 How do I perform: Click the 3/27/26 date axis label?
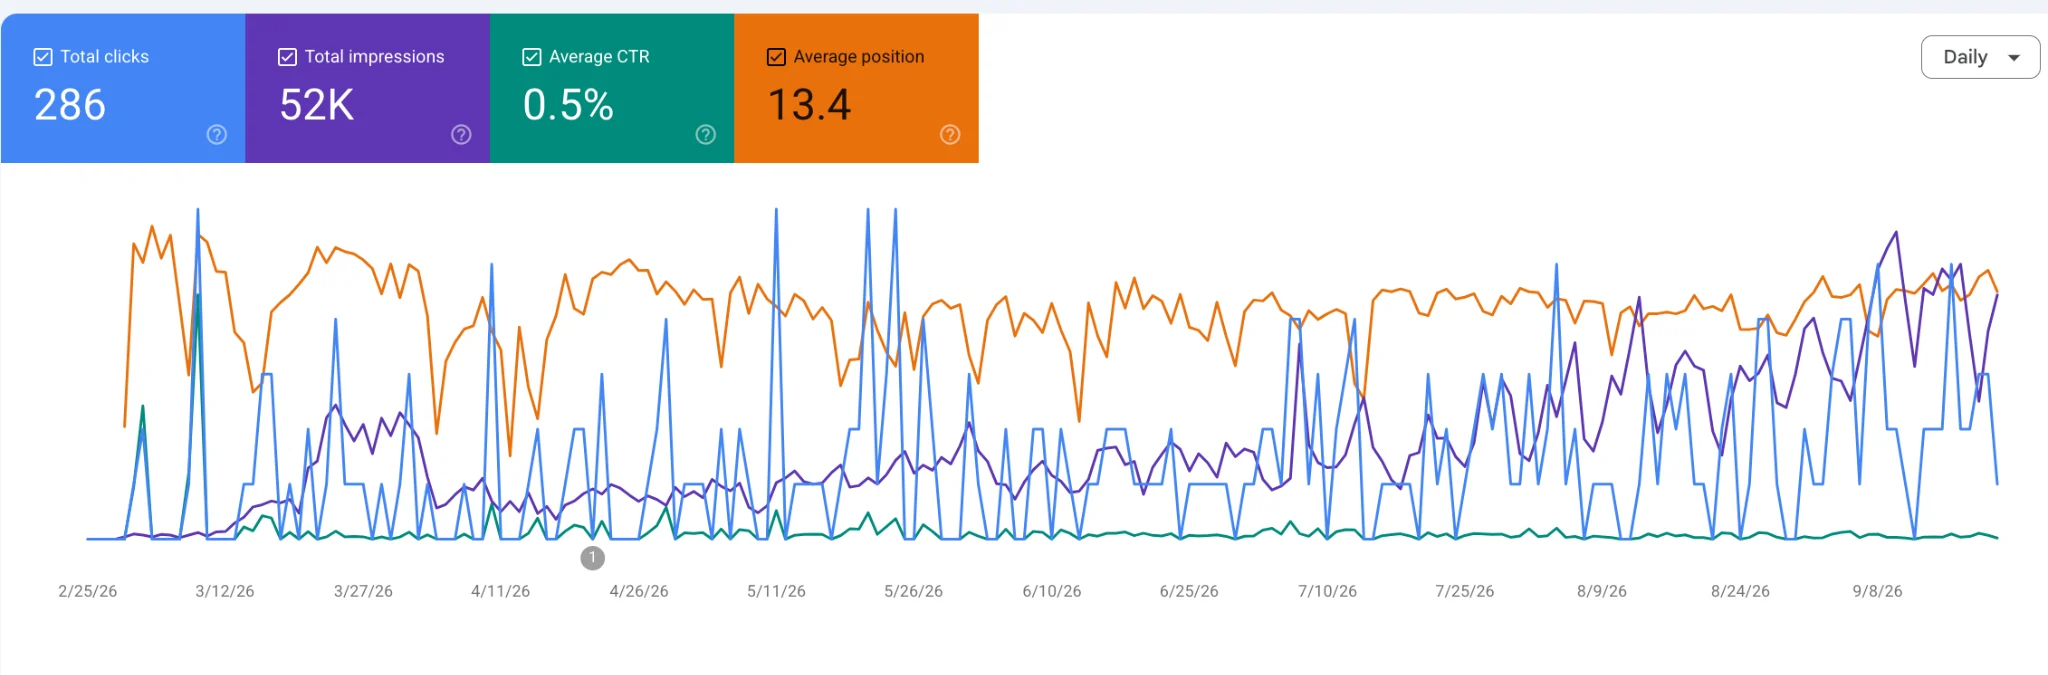[363, 591]
